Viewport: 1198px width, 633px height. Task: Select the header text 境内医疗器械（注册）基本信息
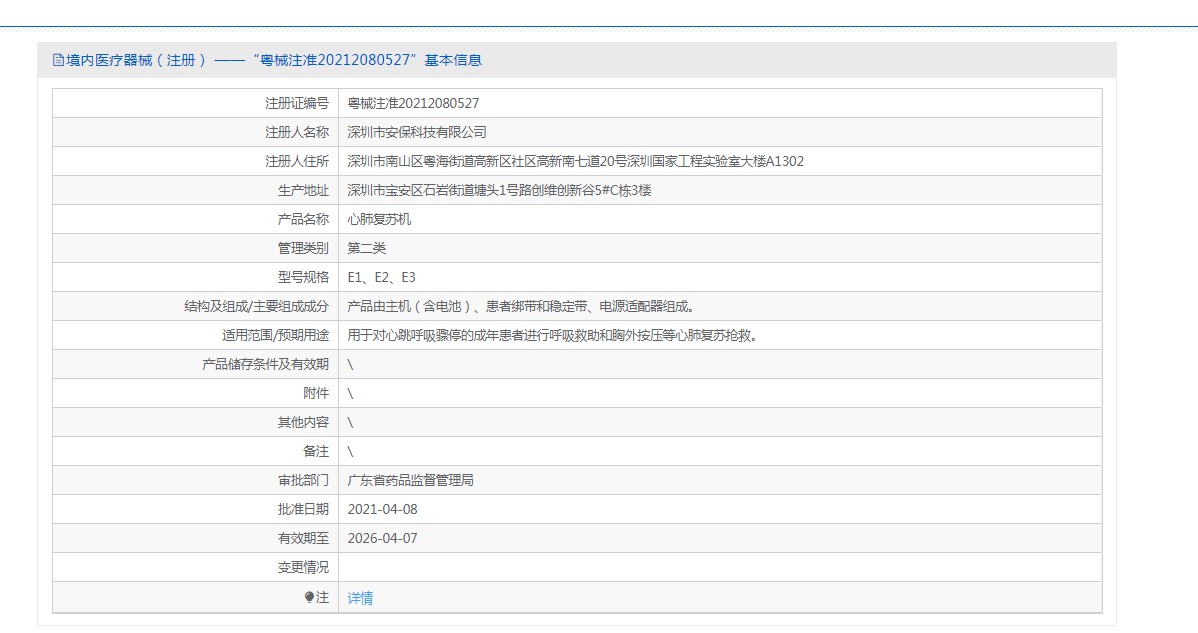[x=274, y=60]
